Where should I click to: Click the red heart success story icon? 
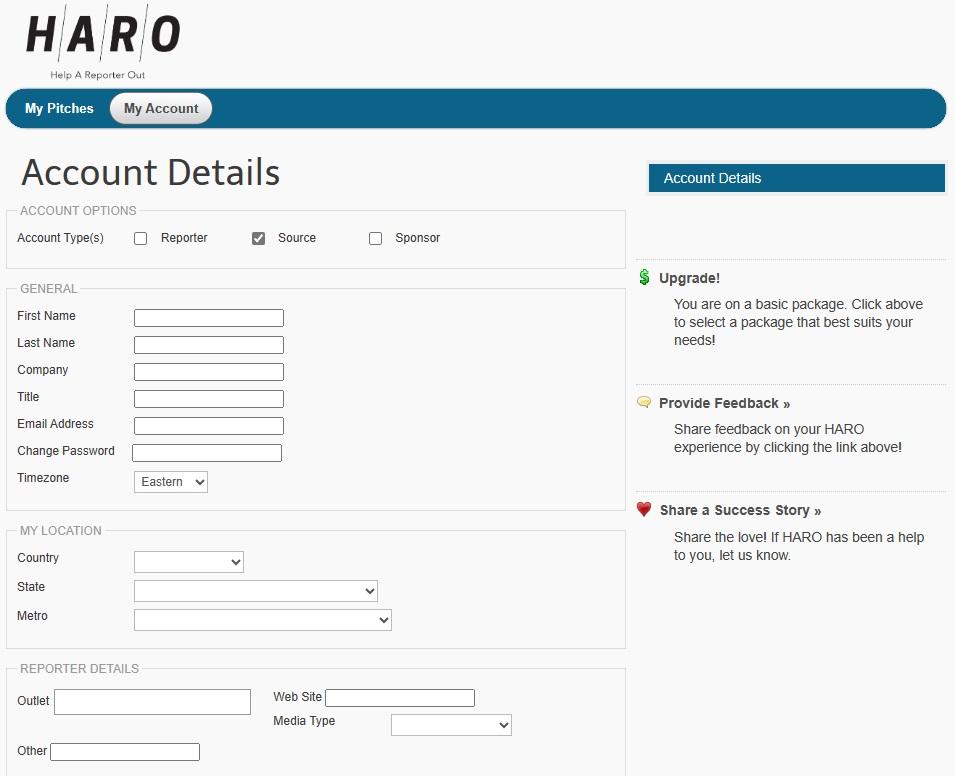point(644,510)
